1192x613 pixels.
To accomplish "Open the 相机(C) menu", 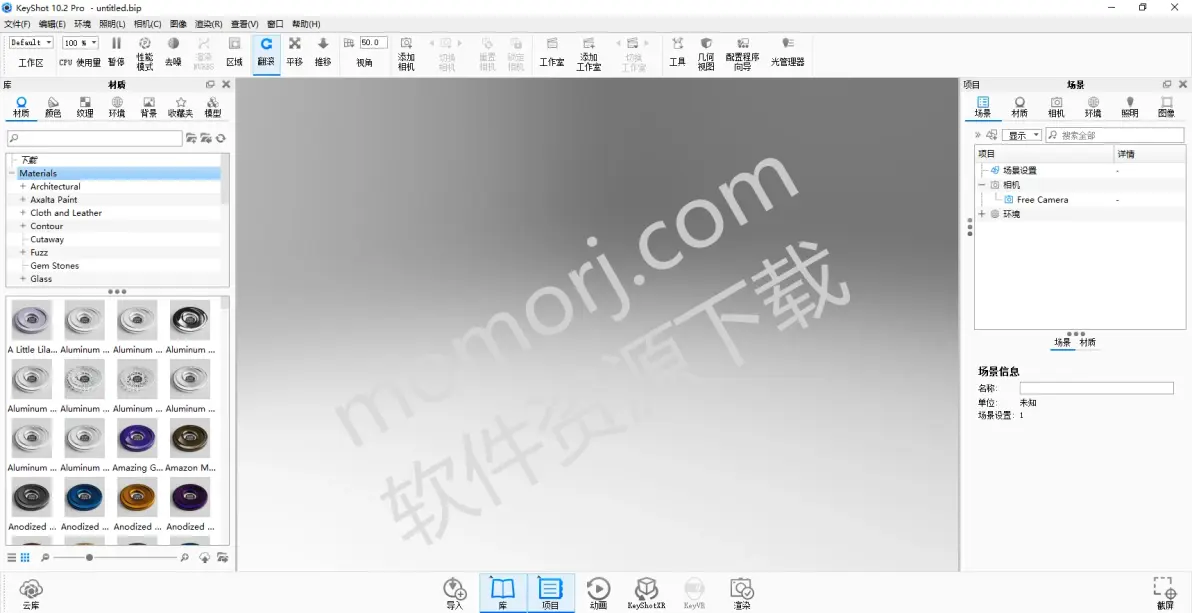I will click(x=147, y=24).
